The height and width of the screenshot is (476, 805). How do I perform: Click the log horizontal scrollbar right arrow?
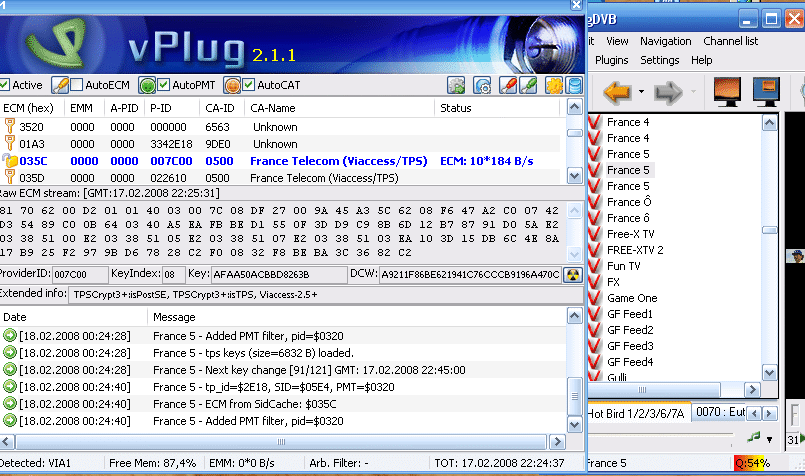click(557, 442)
